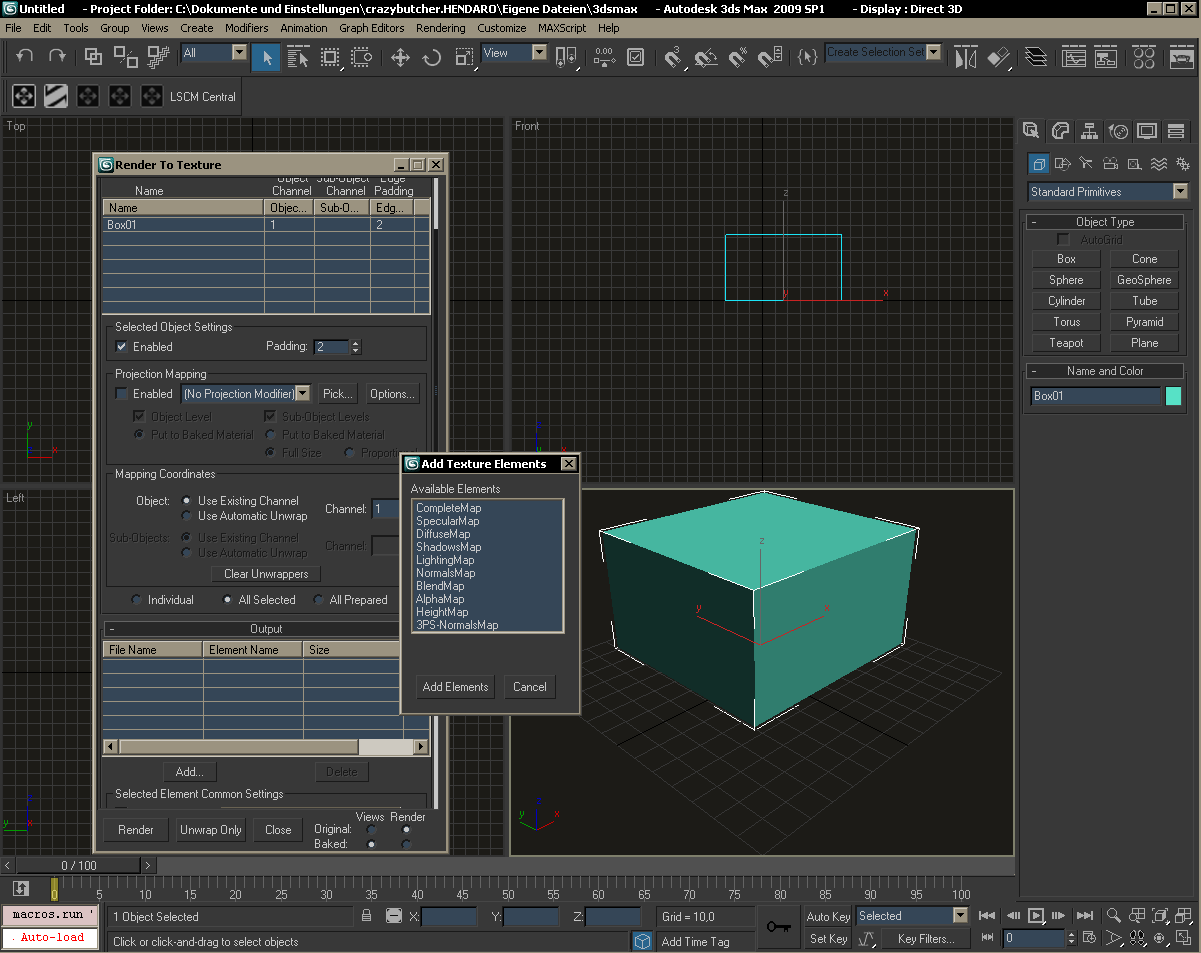1201x953 pixels.
Task: Activate the Select and Move tool
Action: point(400,57)
